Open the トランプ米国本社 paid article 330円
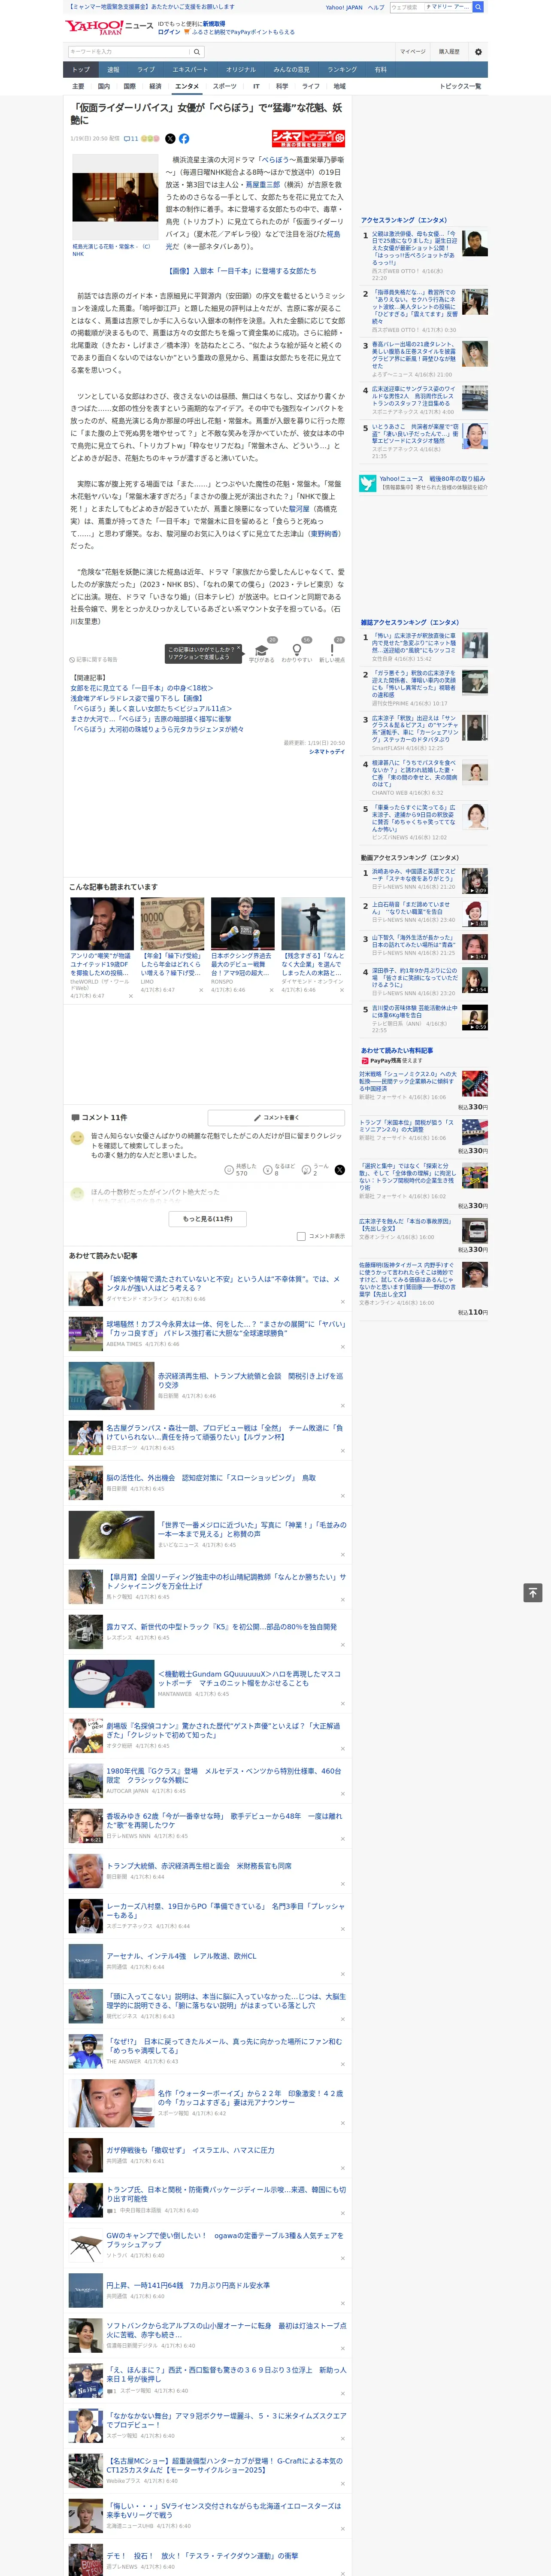The image size is (551, 2576). point(407,1126)
